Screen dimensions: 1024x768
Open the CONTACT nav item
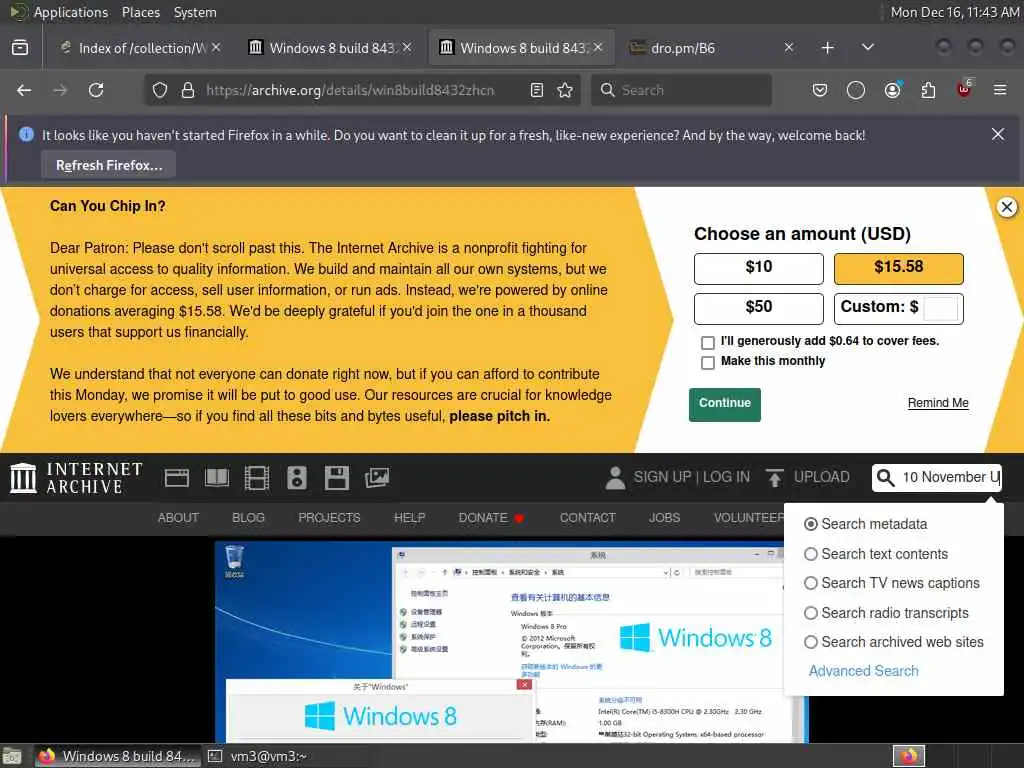(588, 518)
